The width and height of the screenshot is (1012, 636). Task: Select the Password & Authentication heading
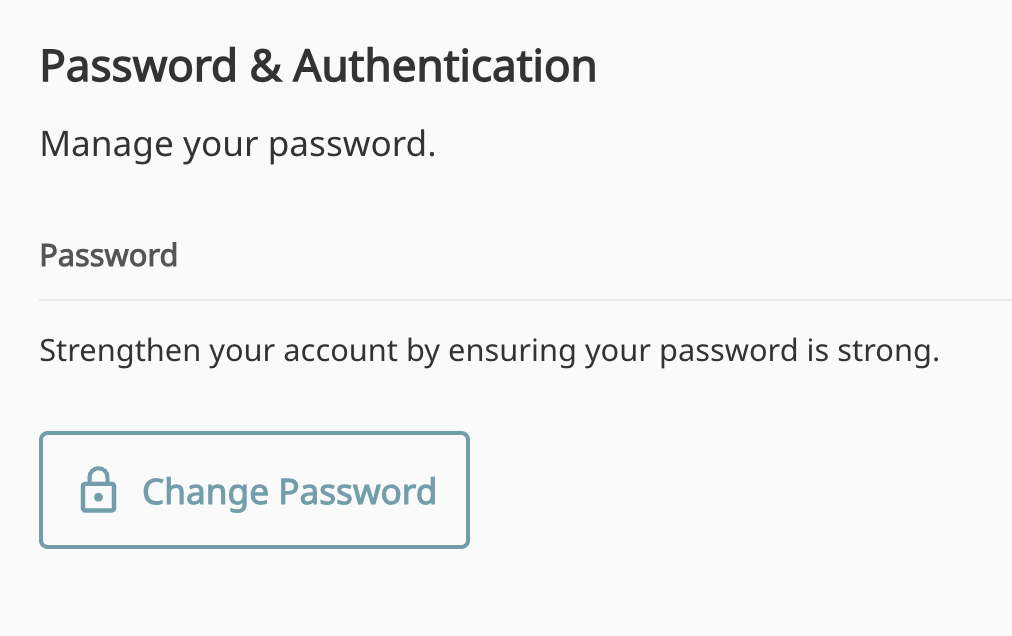[x=318, y=67]
